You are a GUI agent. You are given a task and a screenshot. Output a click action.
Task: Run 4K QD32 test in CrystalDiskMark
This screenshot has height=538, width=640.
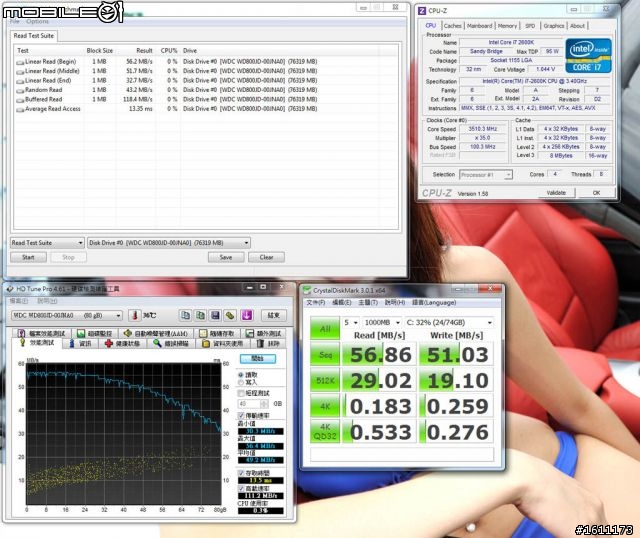tap(325, 431)
